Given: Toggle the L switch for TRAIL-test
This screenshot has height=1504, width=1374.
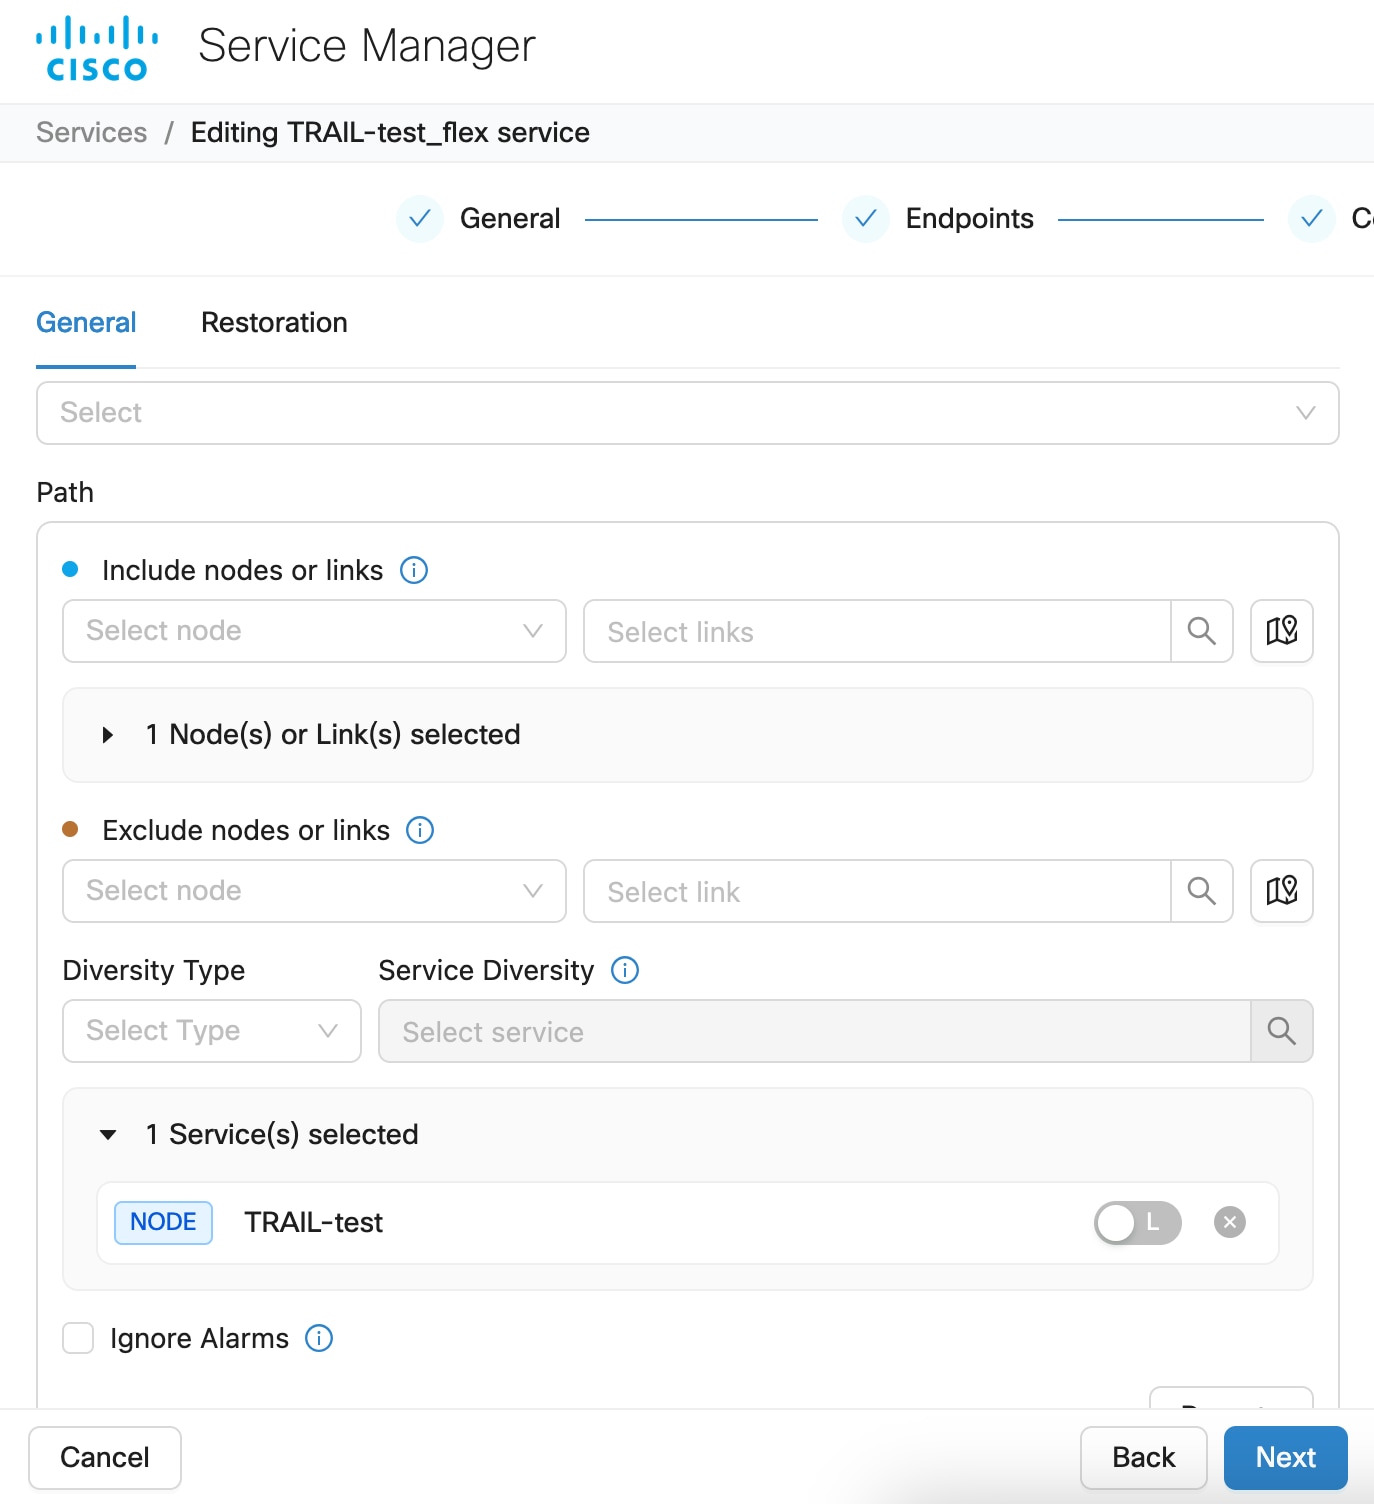Looking at the screenshot, I should (1138, 1222).
